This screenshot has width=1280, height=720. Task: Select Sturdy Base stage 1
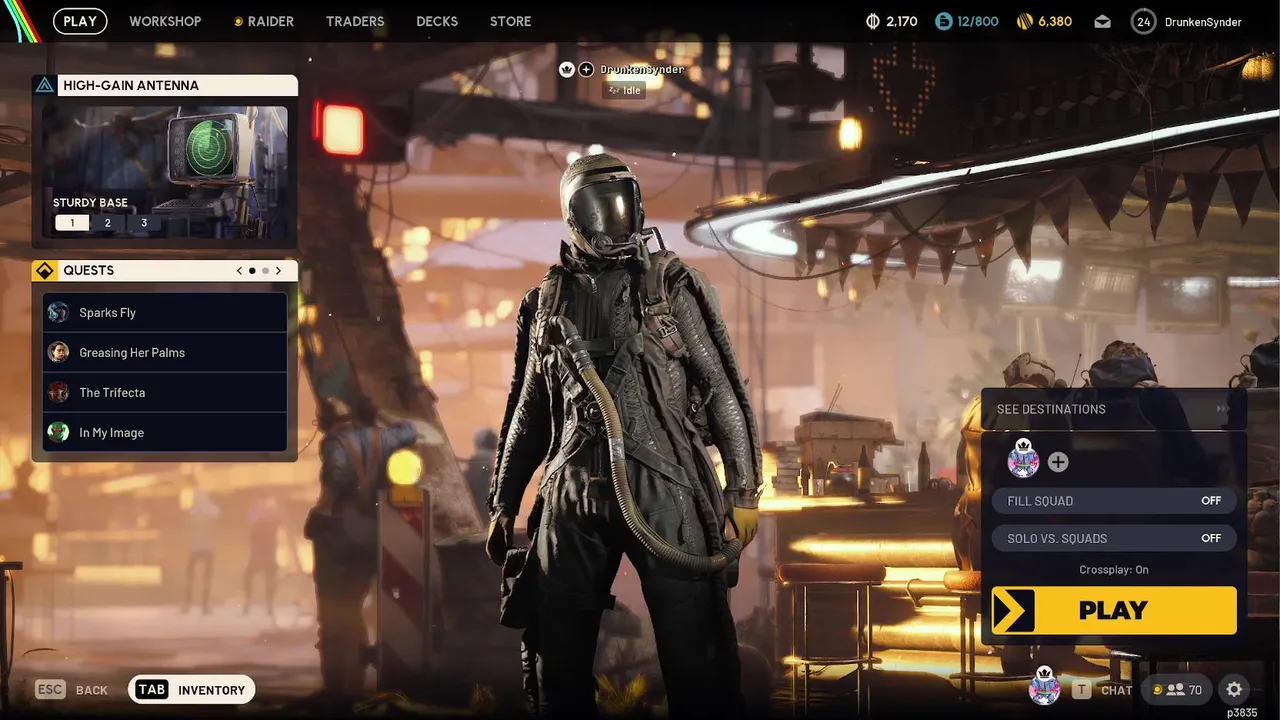pyautogui.click(x=72, y=223)
